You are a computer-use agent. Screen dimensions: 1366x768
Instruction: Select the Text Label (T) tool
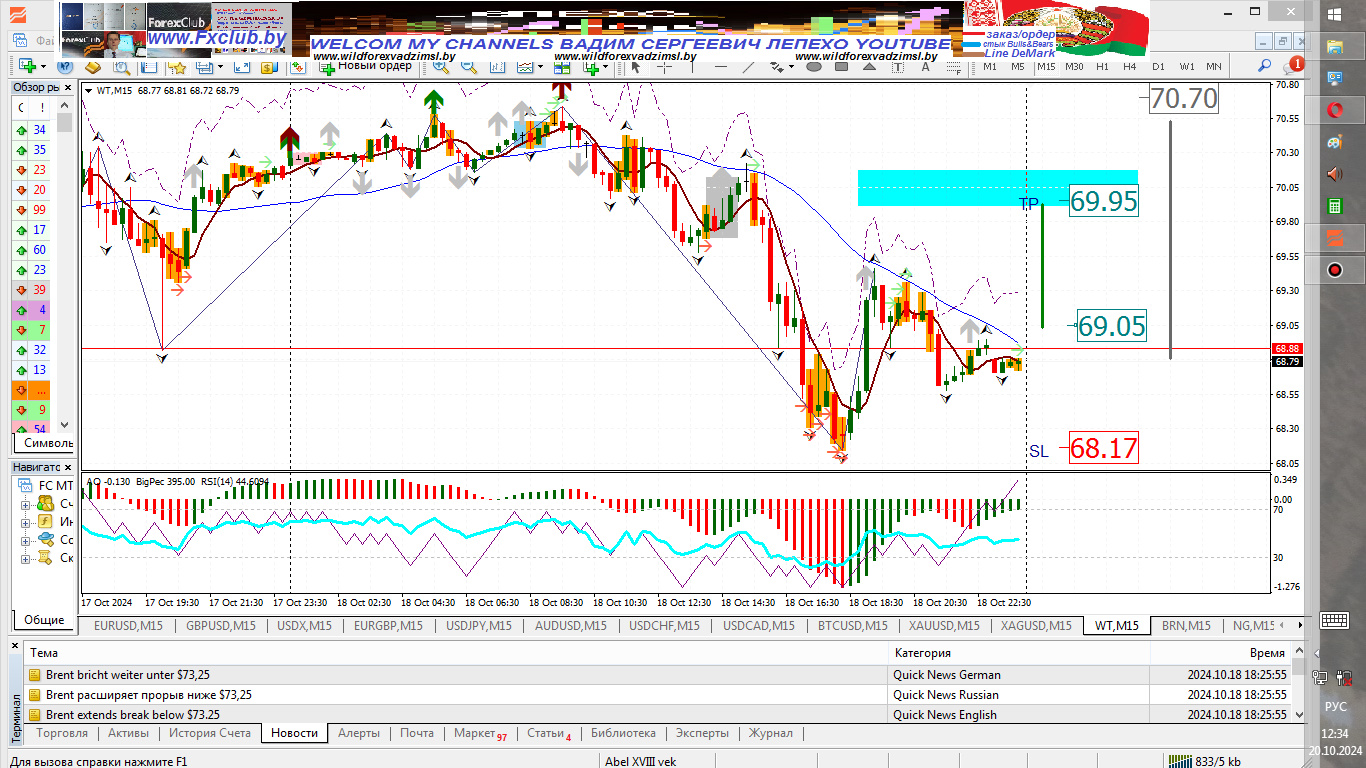(x=897, y=67)
